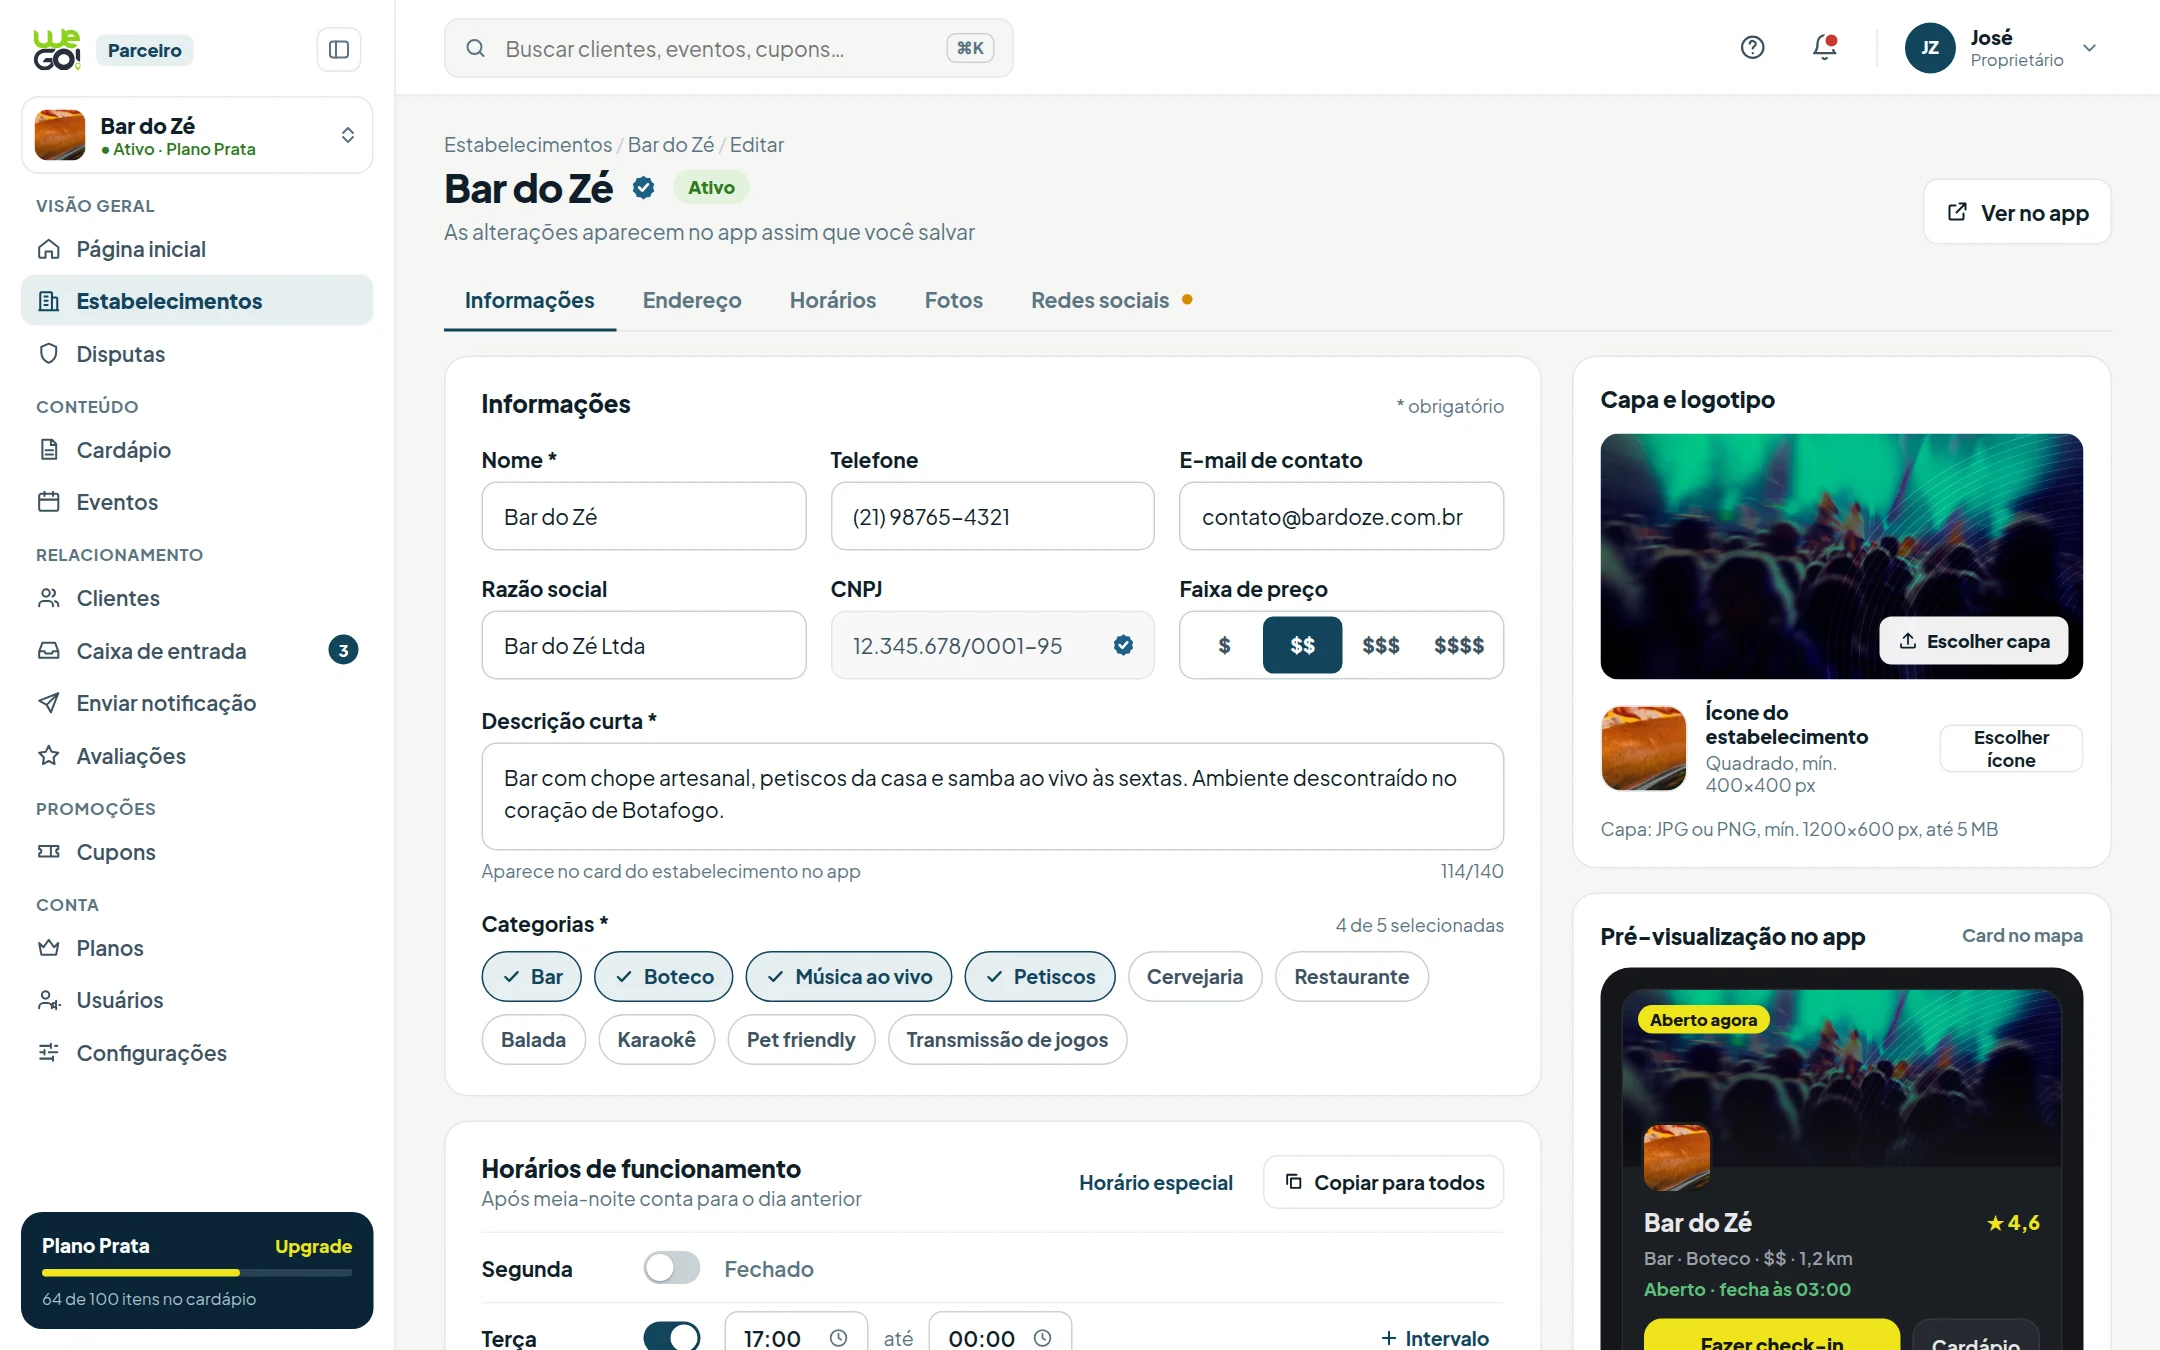This screenshot has width=2160, height=1350.
Task: Click the JZ user avatar
Action: click(x=1929, y=48)
